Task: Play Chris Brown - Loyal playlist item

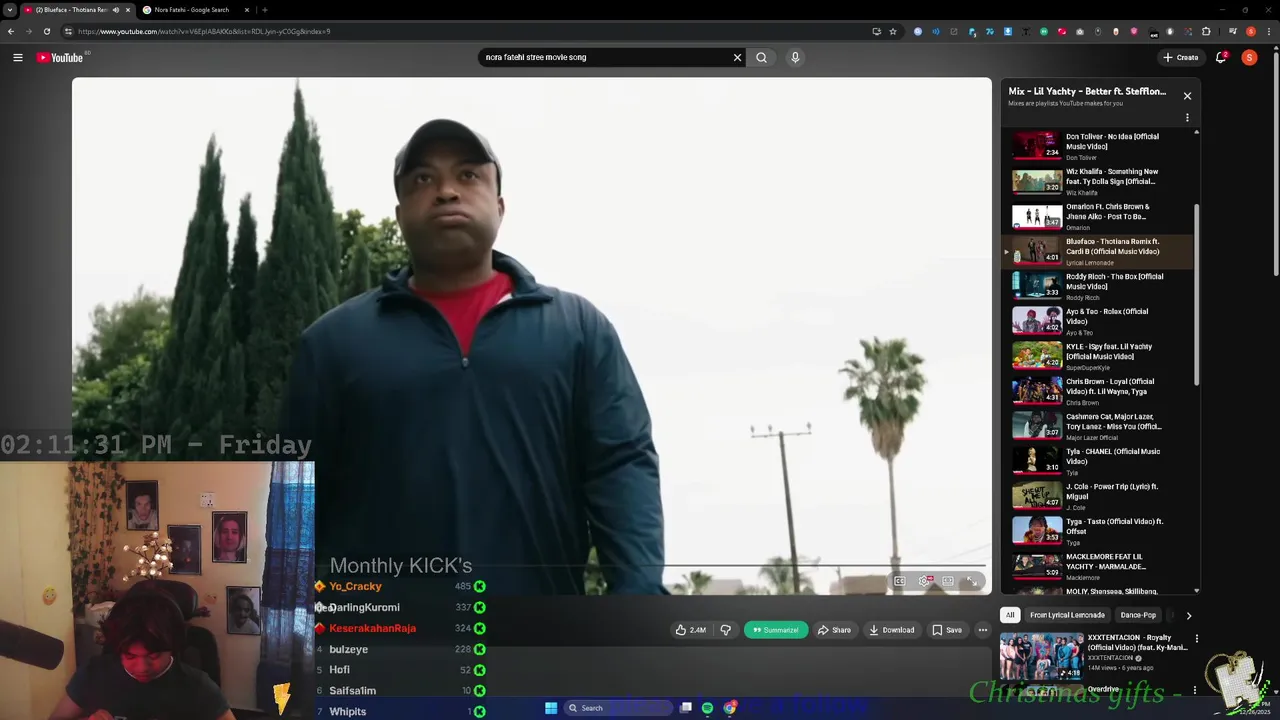Action: 1098,391
